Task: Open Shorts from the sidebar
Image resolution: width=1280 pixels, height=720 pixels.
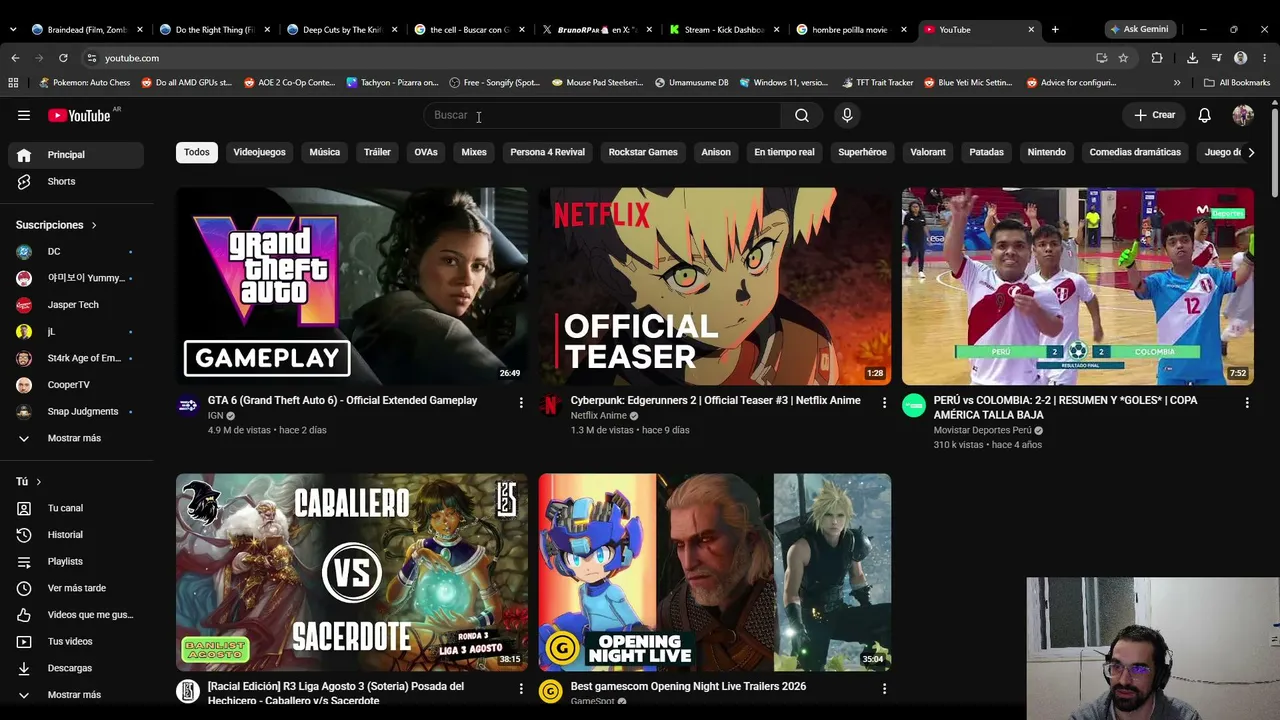Action: (76, 181)
